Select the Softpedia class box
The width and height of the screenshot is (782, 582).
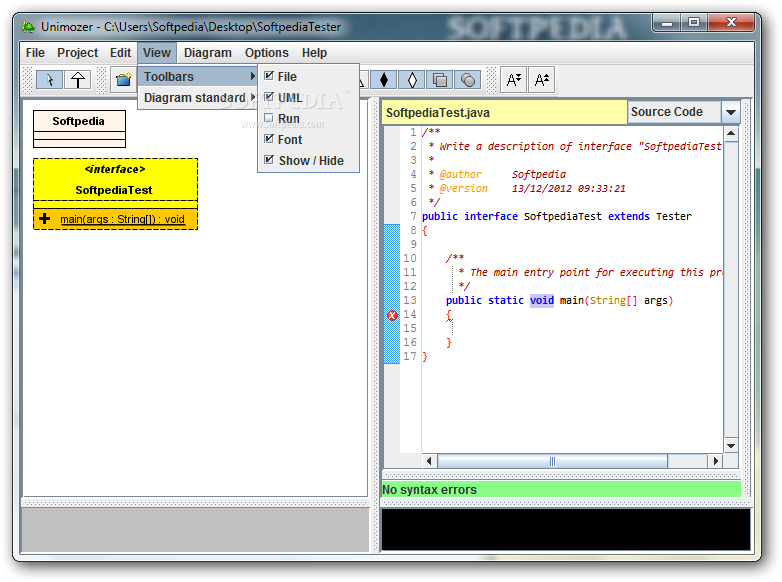[x=79, y=129]
